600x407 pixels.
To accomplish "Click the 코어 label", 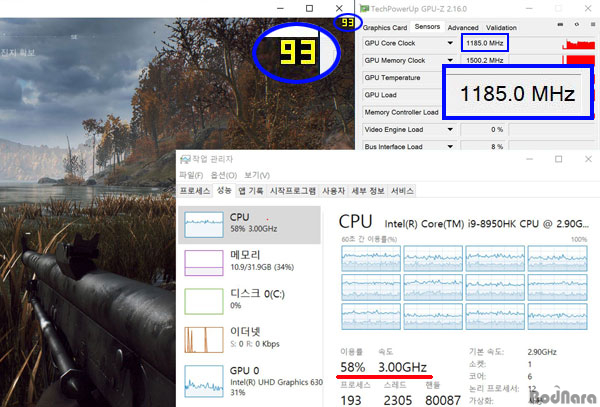I will pyautogui.click(x=478, y=376).
